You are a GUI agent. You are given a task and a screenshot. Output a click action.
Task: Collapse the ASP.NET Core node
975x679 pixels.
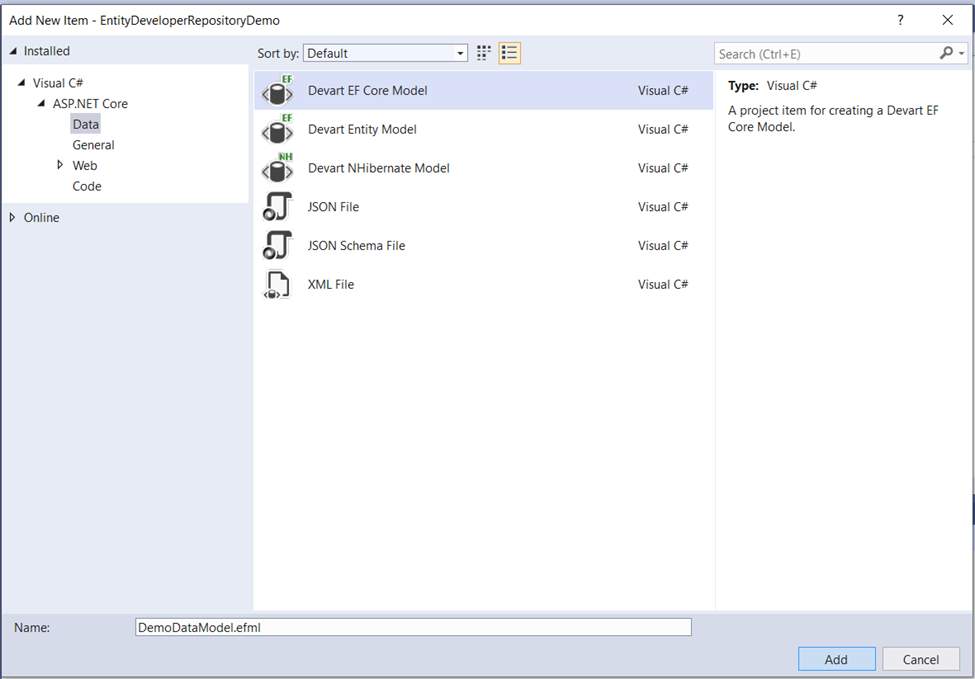point(42,103)
